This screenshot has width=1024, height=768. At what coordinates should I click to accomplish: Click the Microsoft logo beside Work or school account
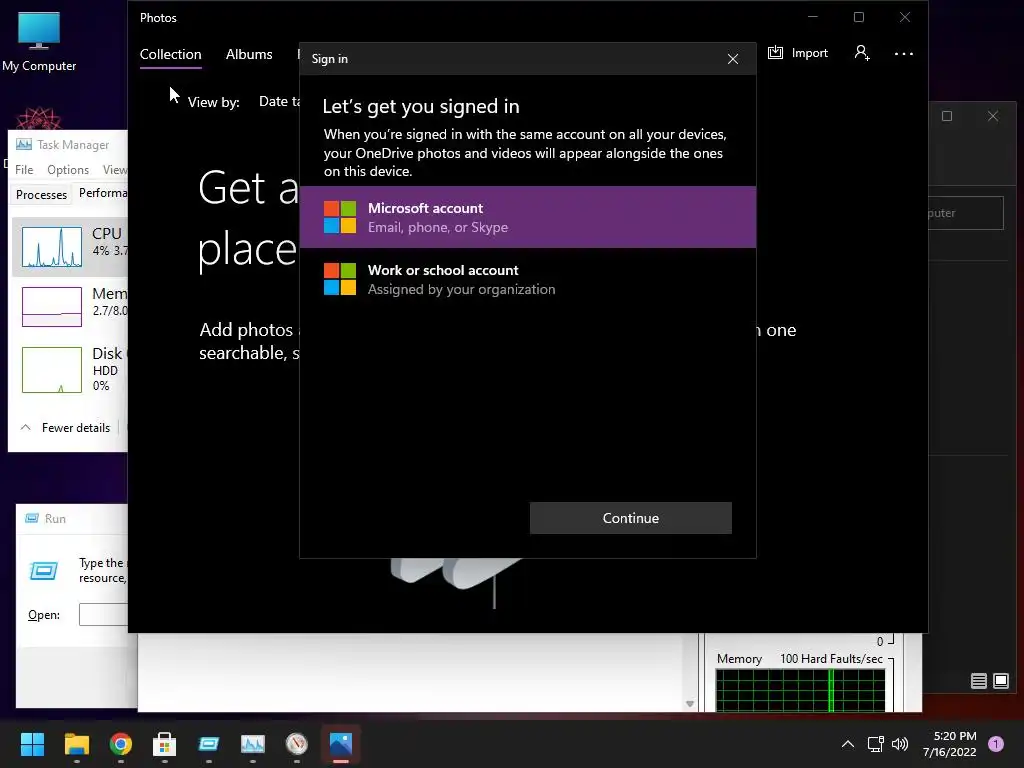pos(340,279)
